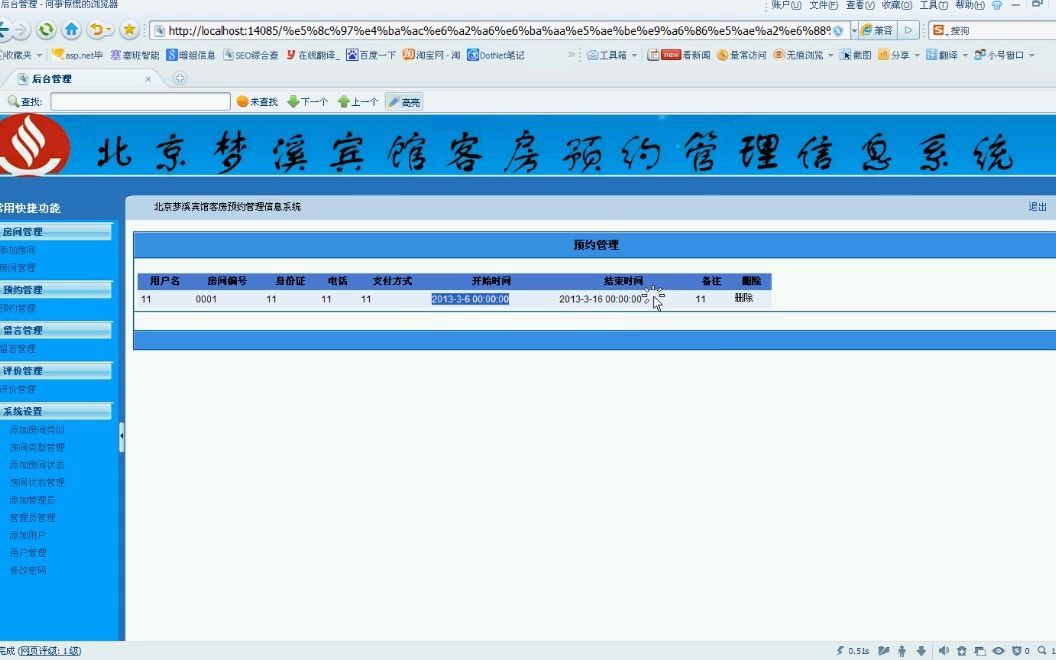The image size is (1056, 660).
Task: Click the 翻译 translate icon
Action: (944, 56)
